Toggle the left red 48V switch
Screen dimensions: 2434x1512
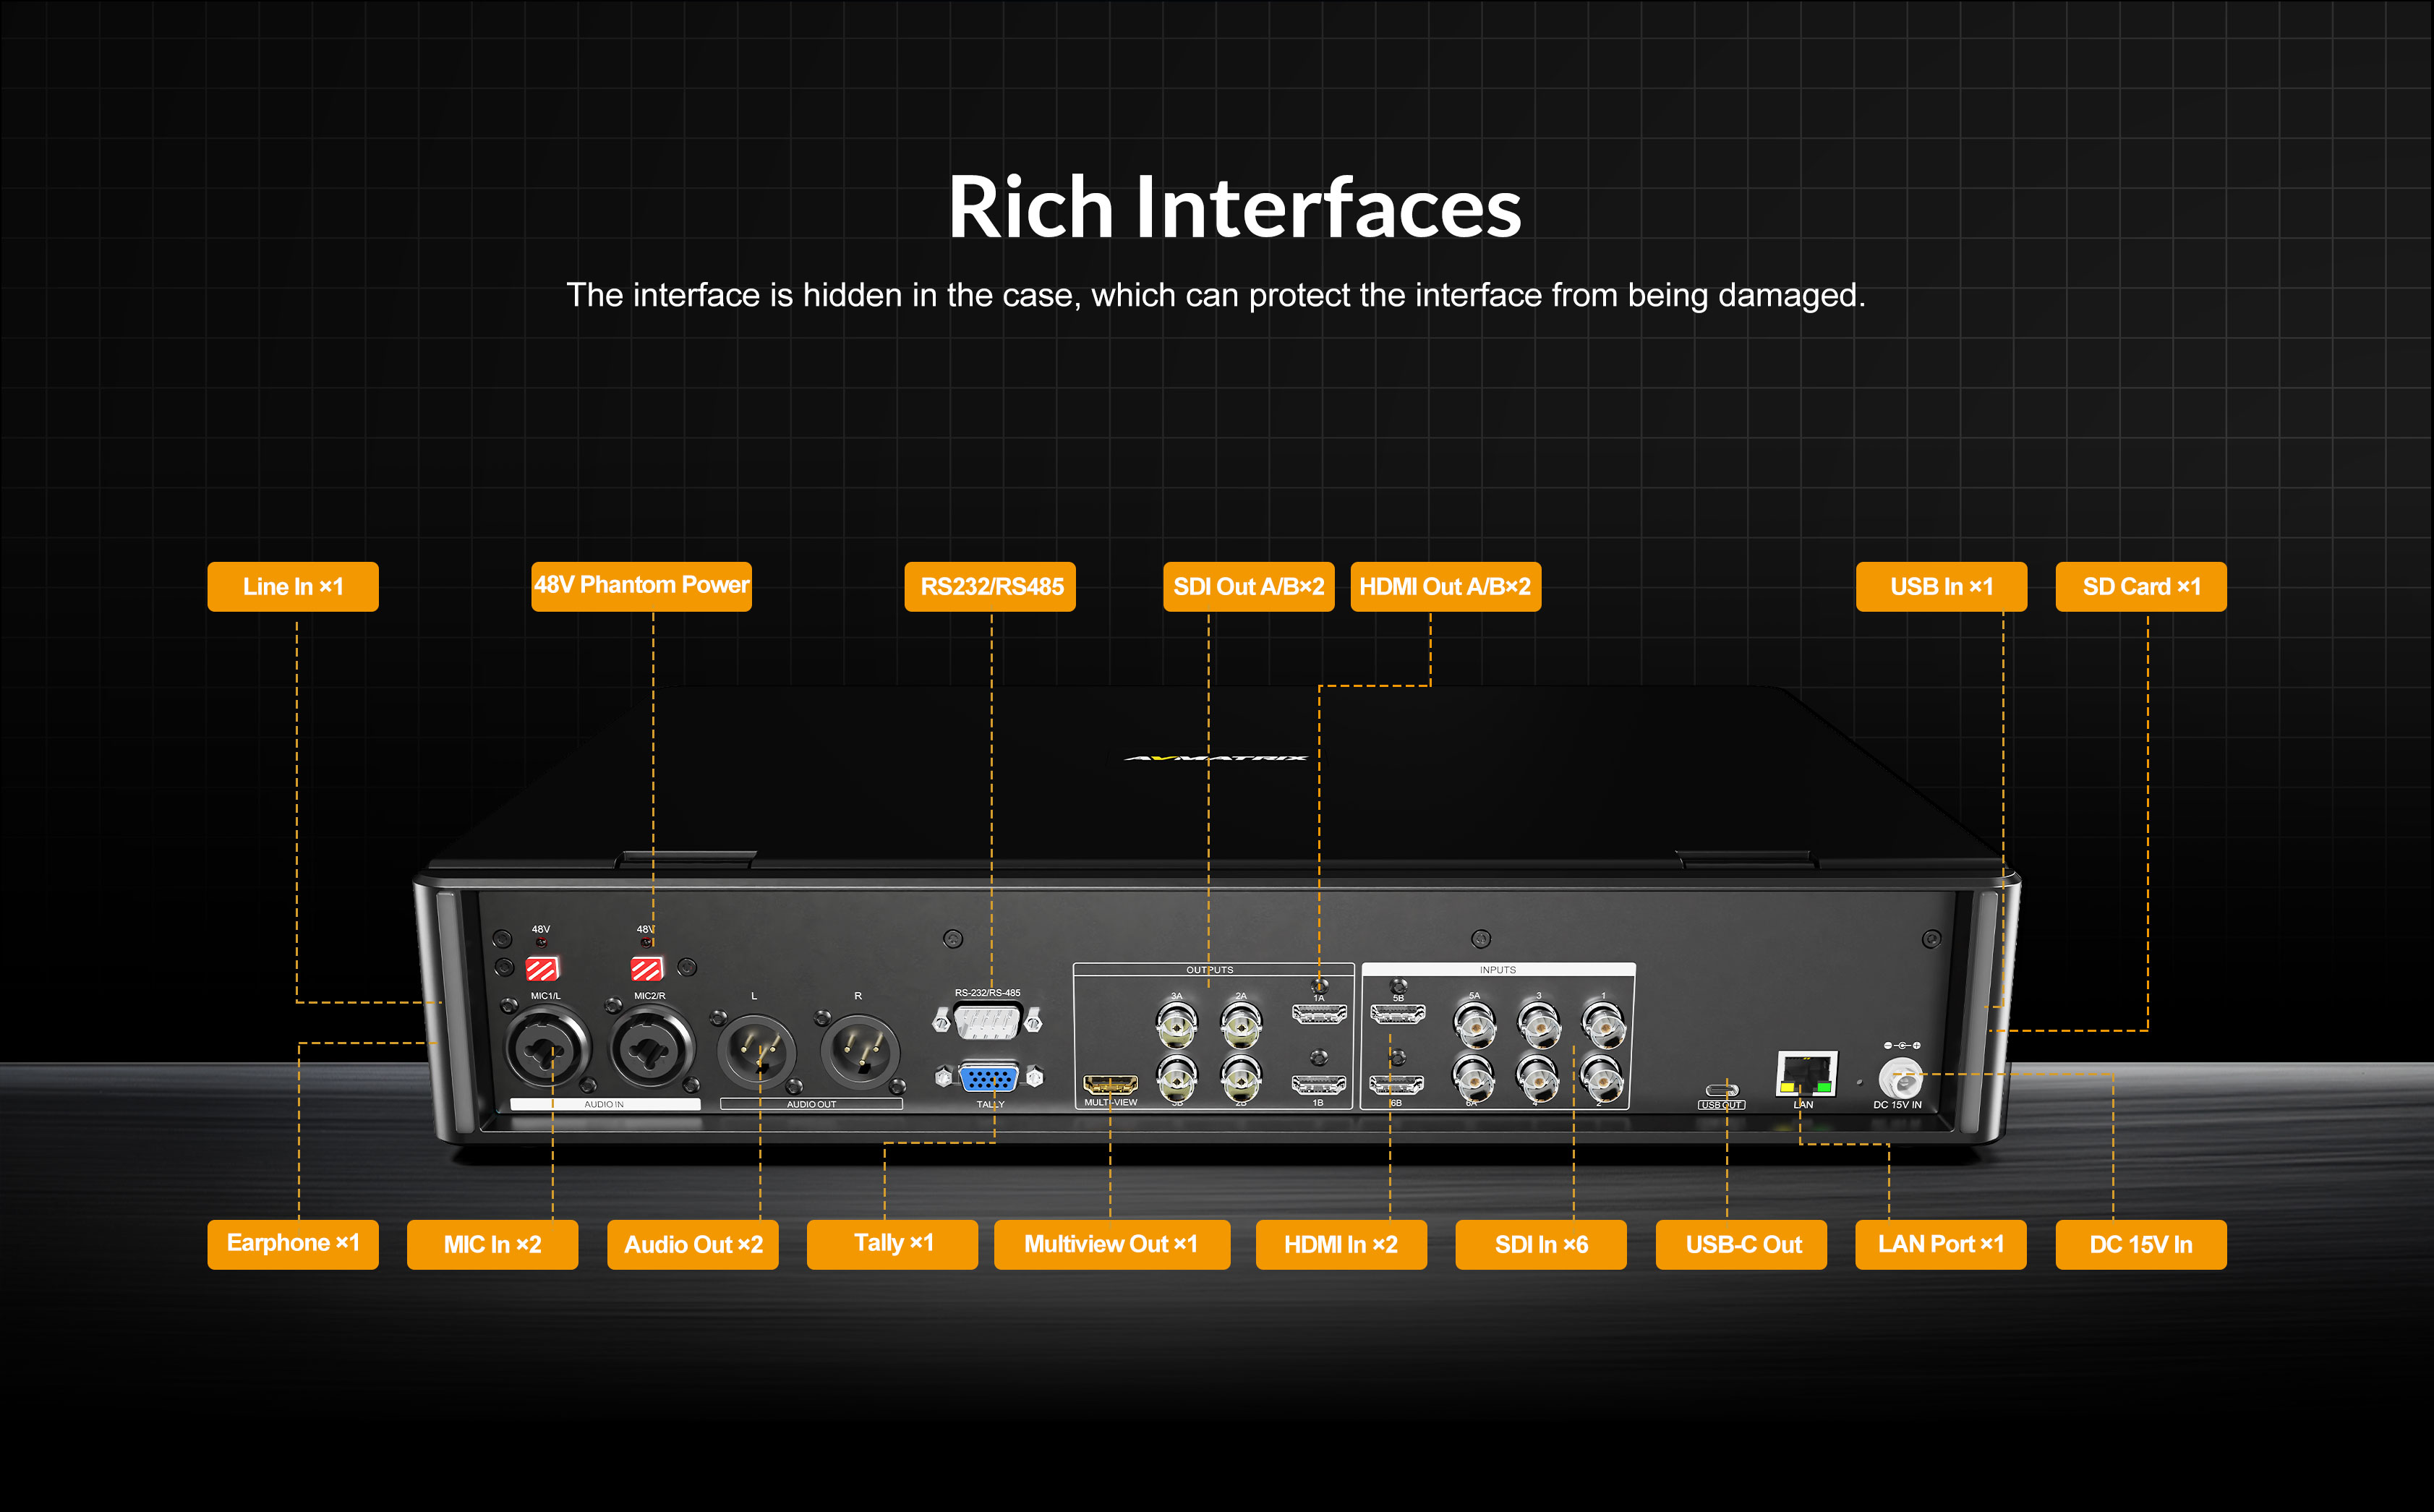tap(542, 968)
